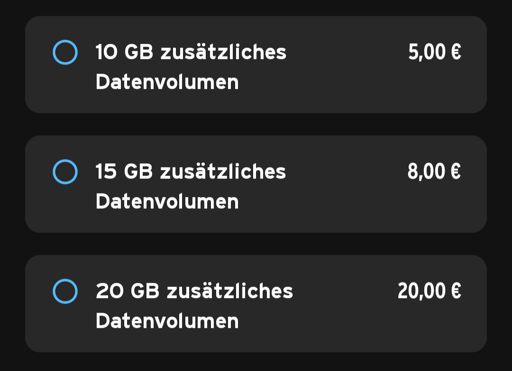Click the 8,00 € price

click(x=434, y=172)
